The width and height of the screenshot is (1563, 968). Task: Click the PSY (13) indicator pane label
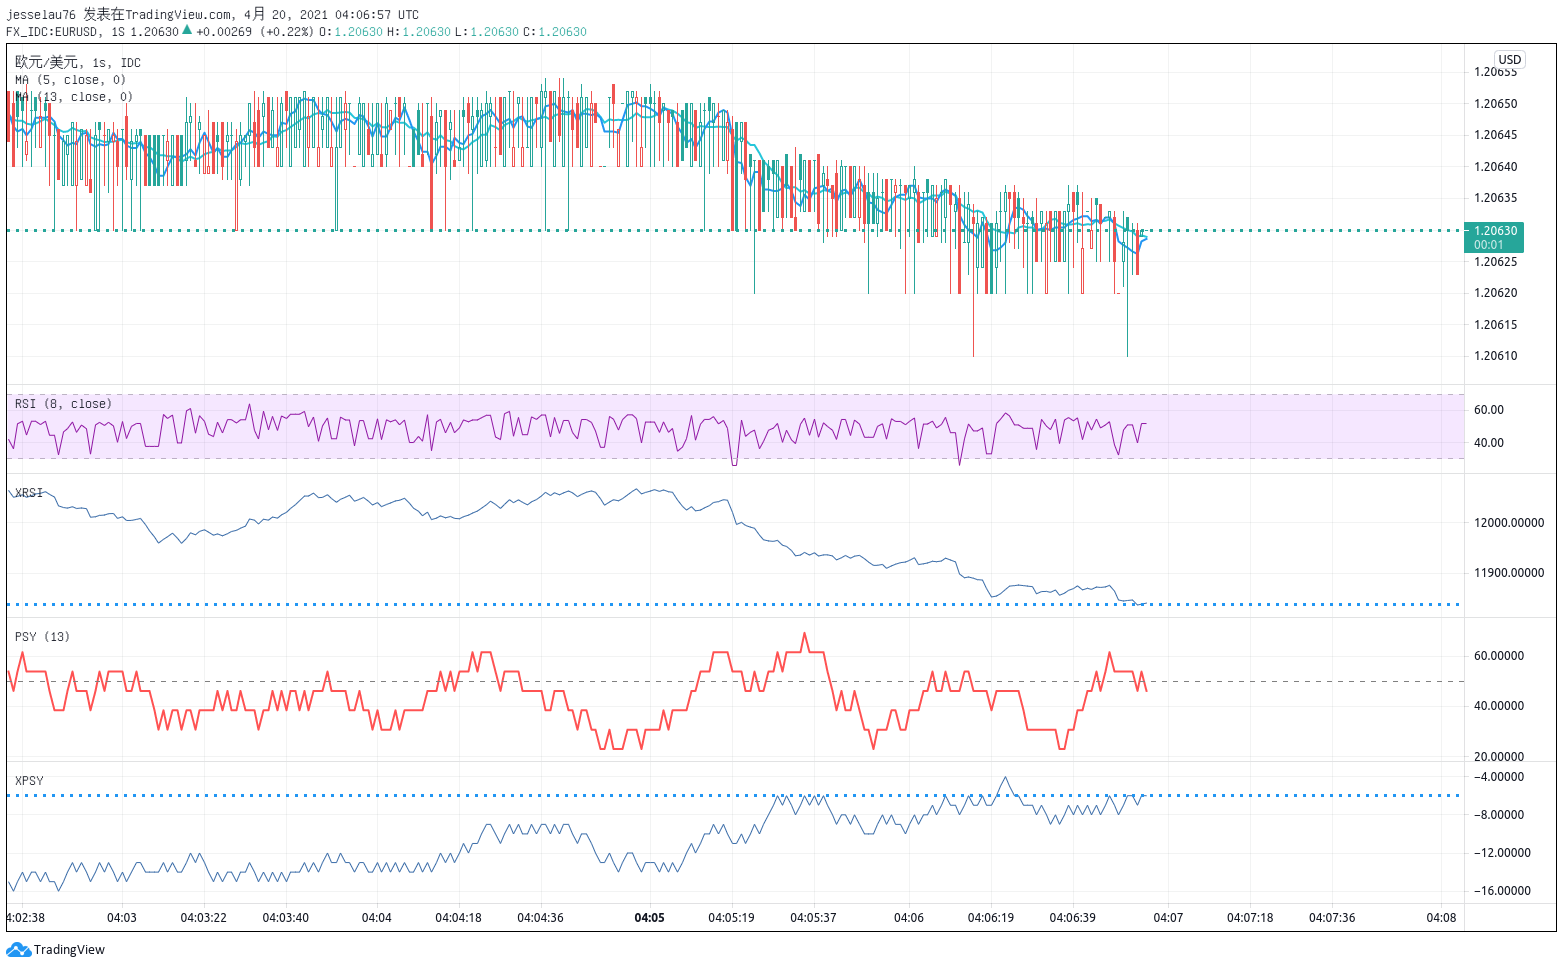42,637
